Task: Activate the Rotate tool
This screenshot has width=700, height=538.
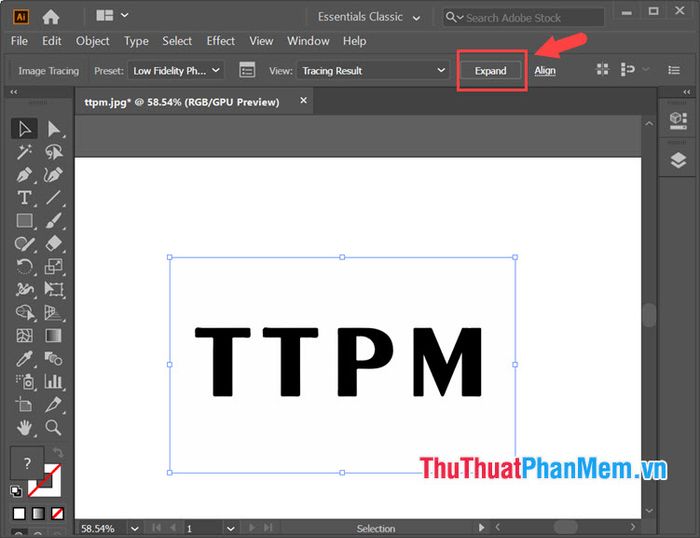Action: (24, 267)
